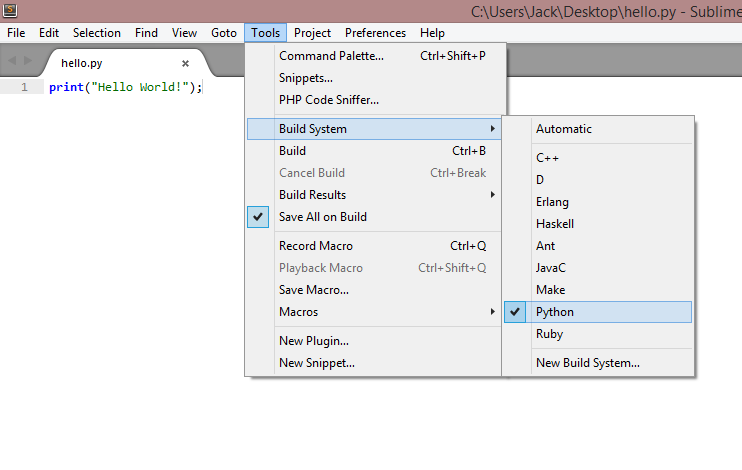Select Python build system option
This screenshot has height=470, width=742.
coord(598,312)
